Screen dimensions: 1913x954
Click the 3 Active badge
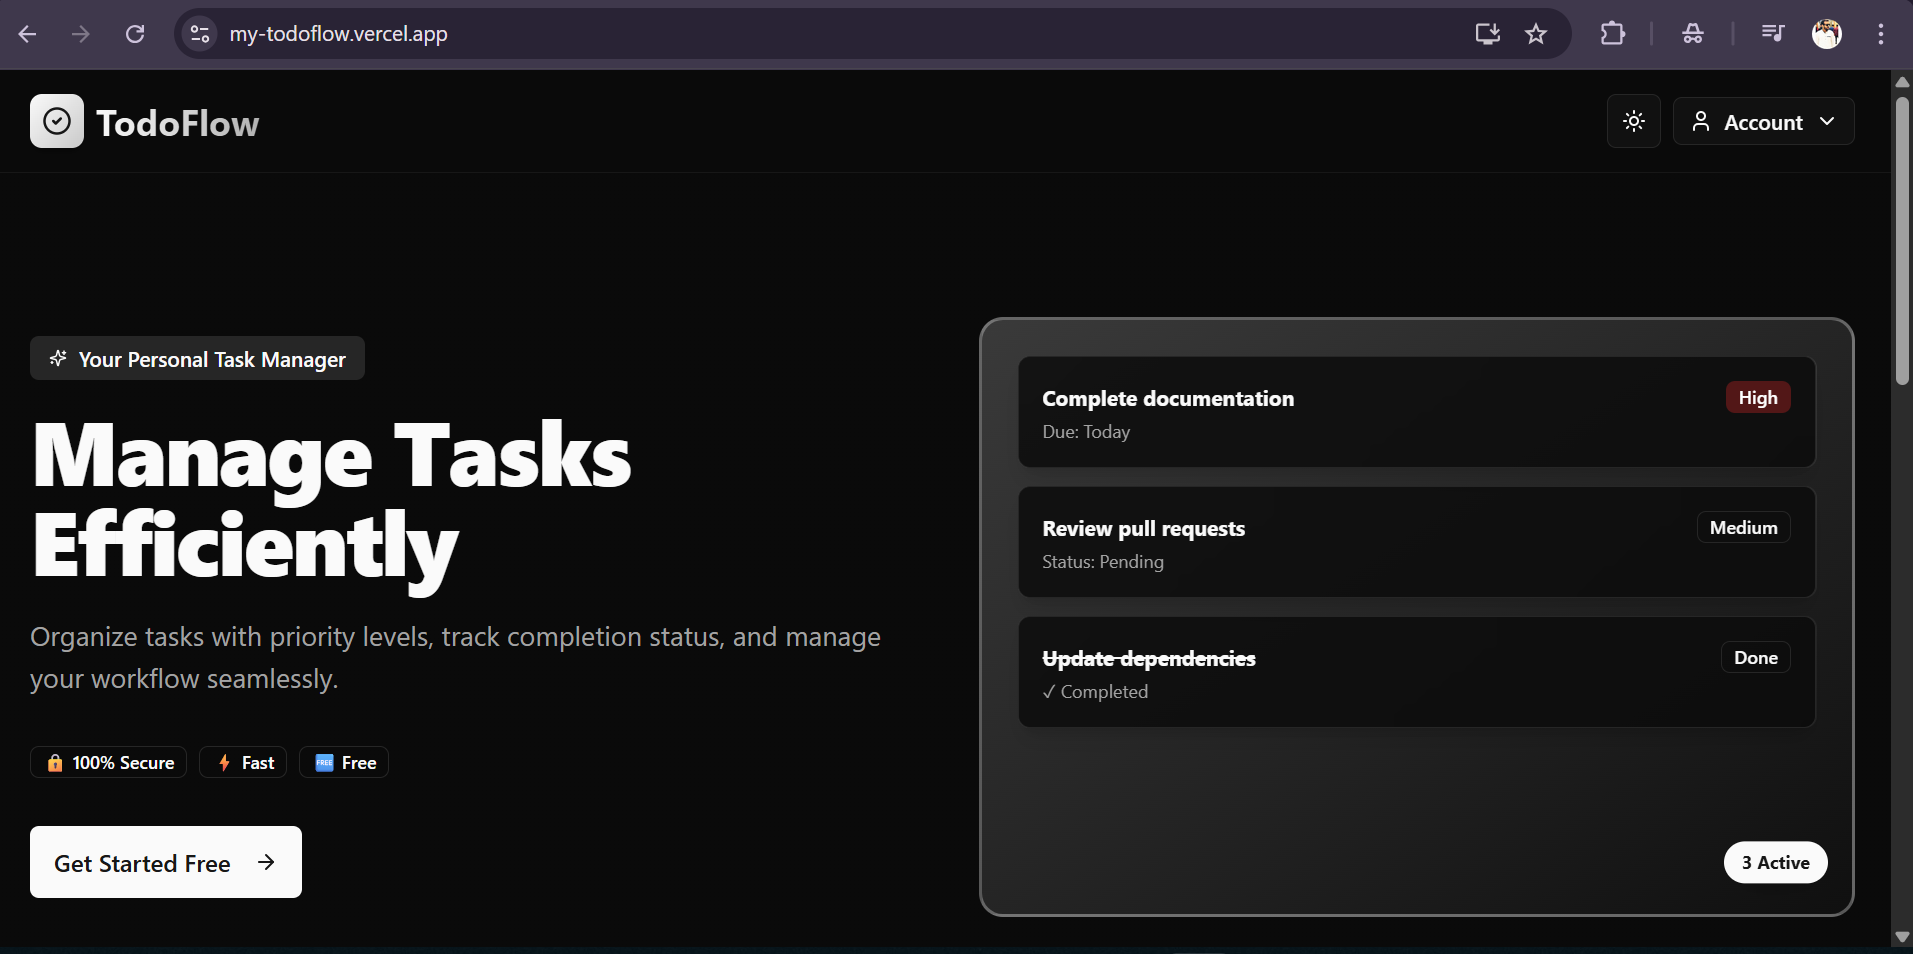click(x=1775, y=863)
